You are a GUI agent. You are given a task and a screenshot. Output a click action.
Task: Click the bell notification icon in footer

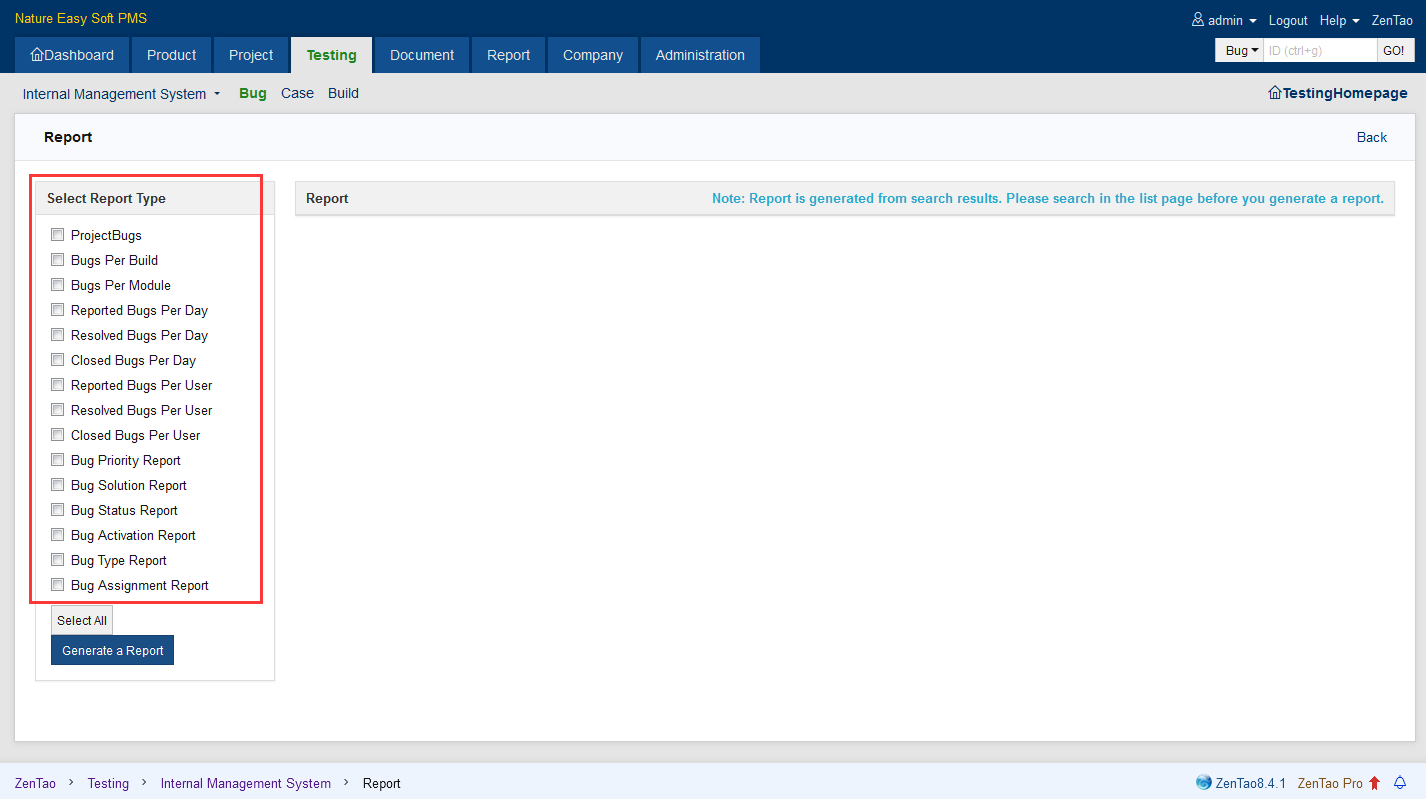click(x=1400, y=783)
